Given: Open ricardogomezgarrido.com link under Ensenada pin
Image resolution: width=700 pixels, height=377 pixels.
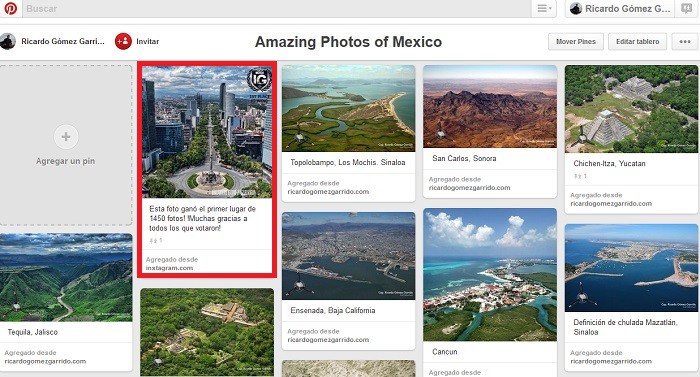Looking at the screenshot, I should pos(328,340).
